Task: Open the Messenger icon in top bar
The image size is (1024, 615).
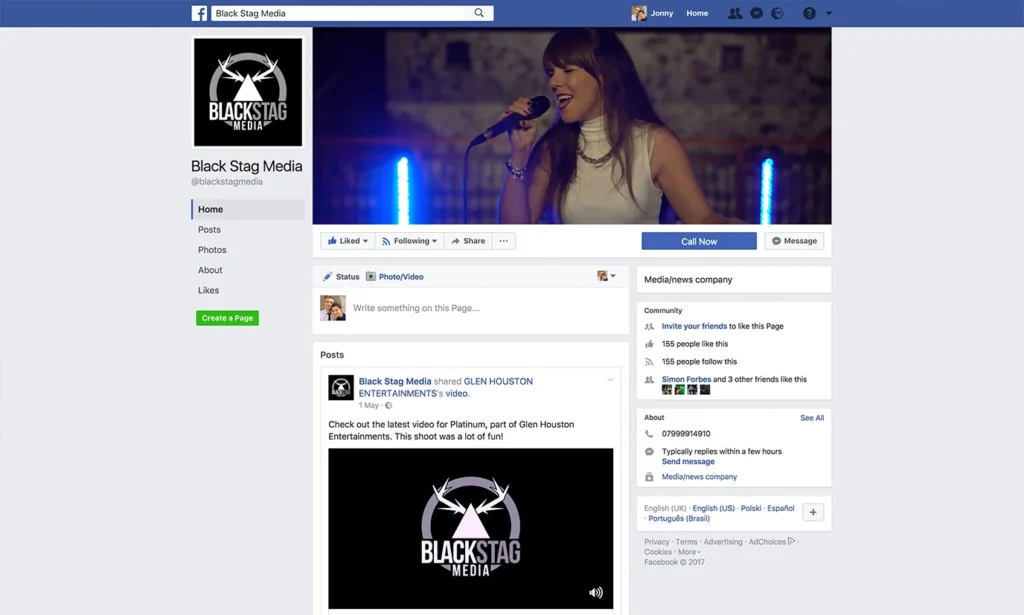Action: coord(756,13)
